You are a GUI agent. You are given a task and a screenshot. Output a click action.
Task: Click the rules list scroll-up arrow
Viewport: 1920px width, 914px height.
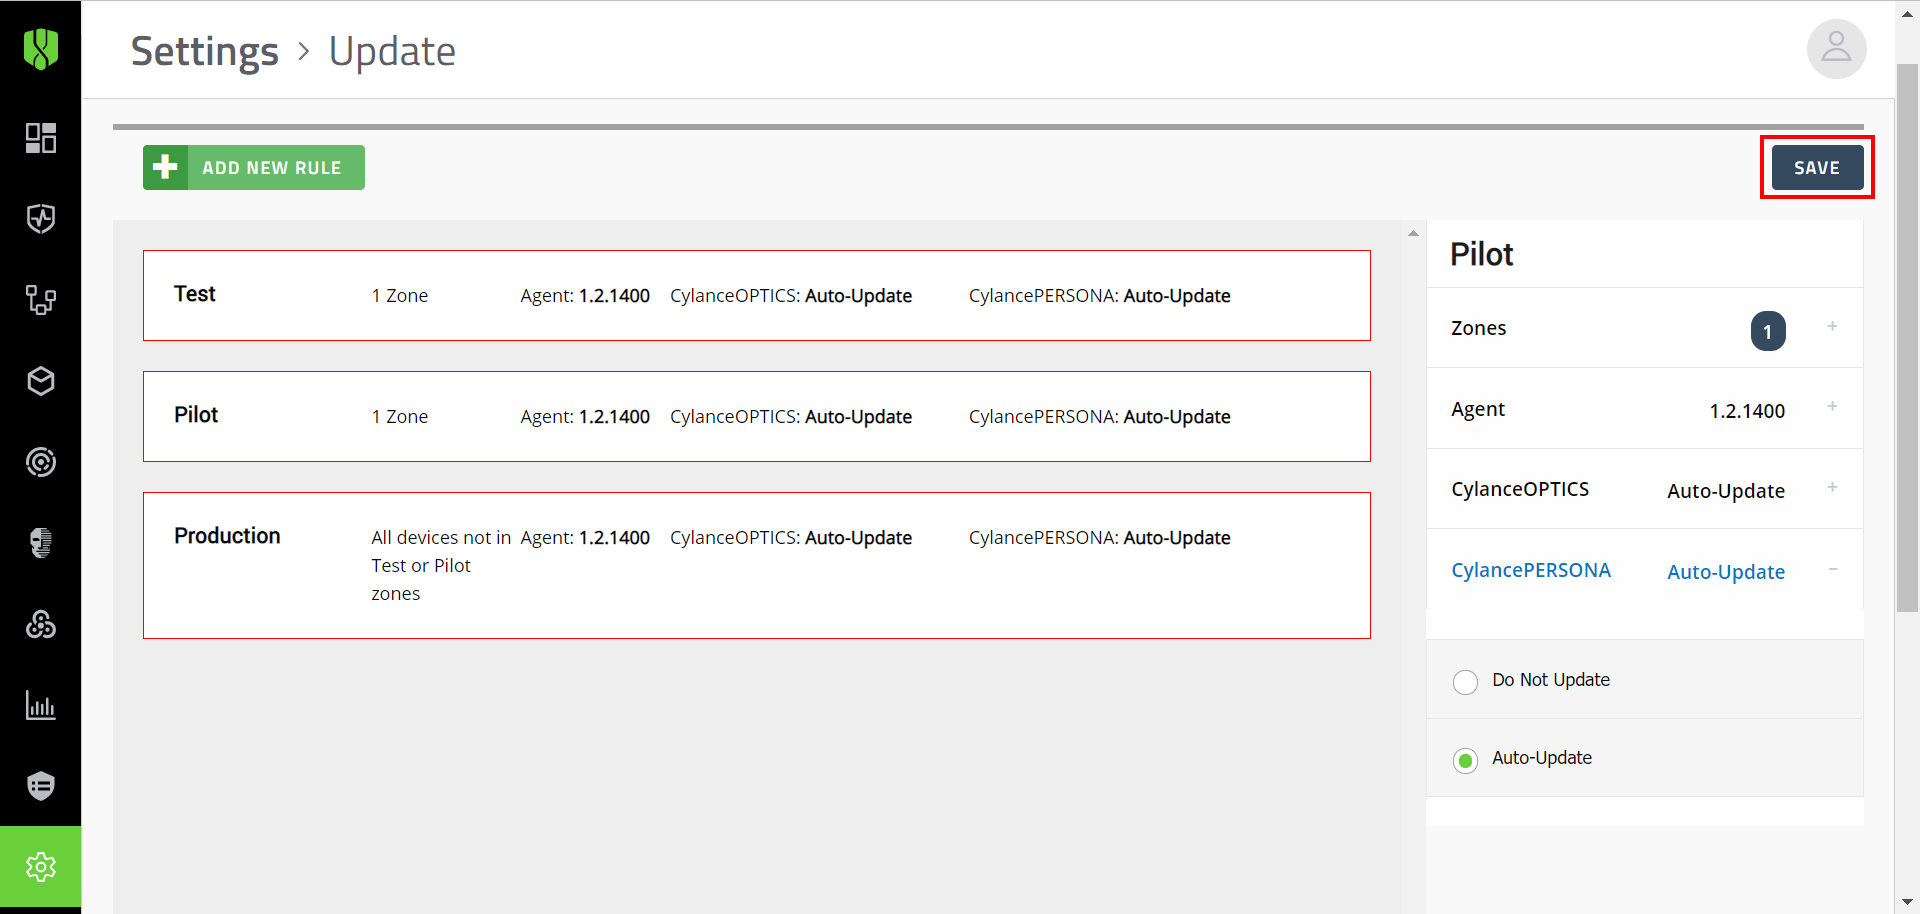[1413, 233]
